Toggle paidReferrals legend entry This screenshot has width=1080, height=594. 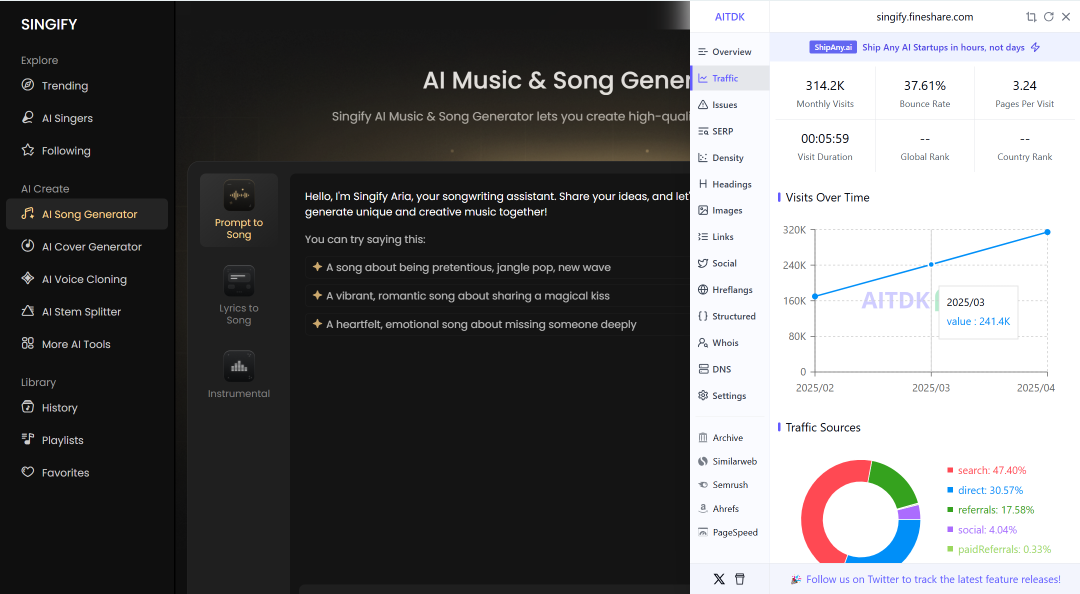click(x=999, y=549)
